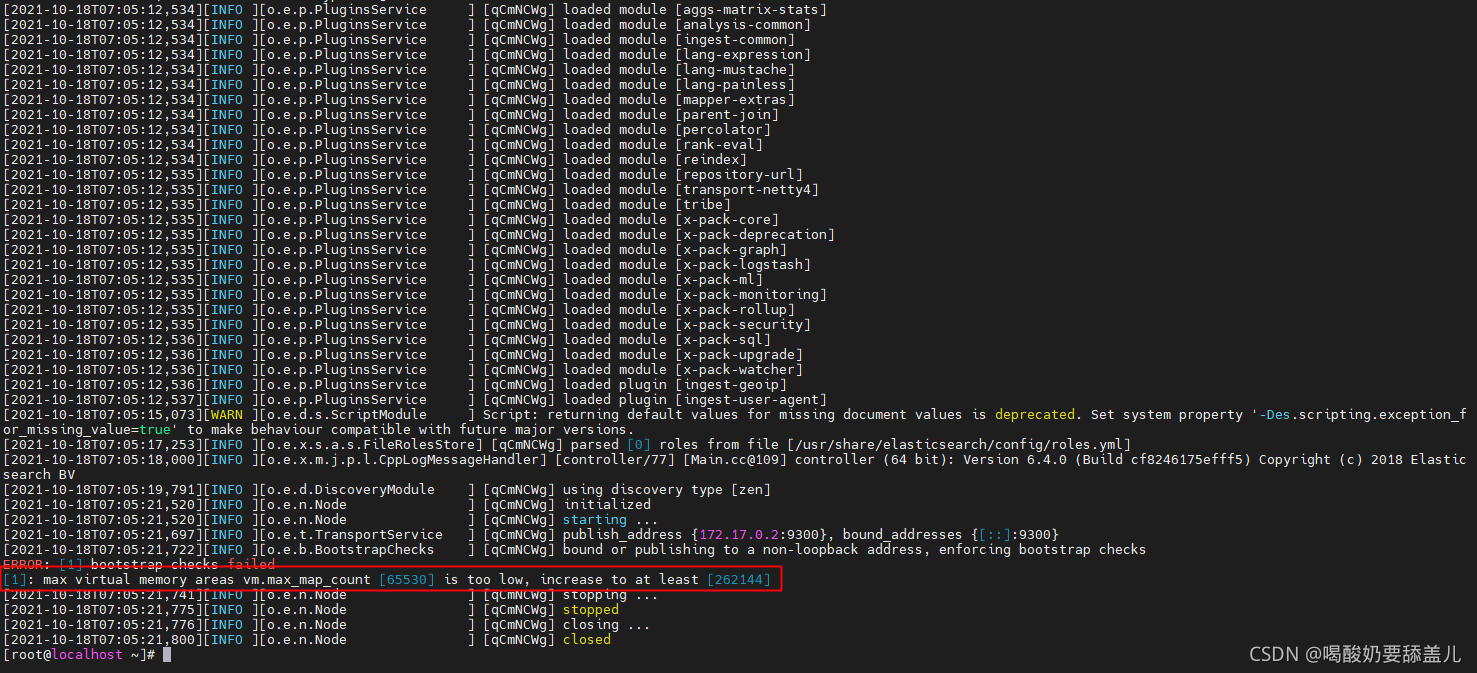Click the word stopping ...
Viewport: 1477px width, 673px height.
click(594, 595)
